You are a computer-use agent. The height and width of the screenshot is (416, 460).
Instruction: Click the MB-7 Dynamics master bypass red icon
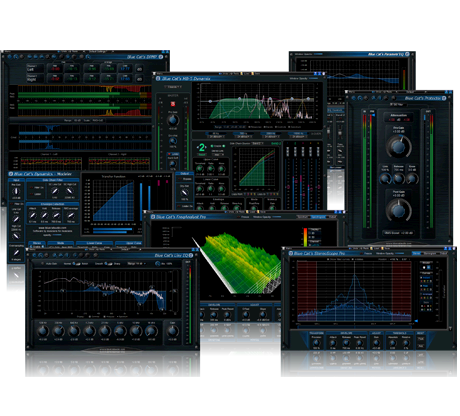pos(173,104)
